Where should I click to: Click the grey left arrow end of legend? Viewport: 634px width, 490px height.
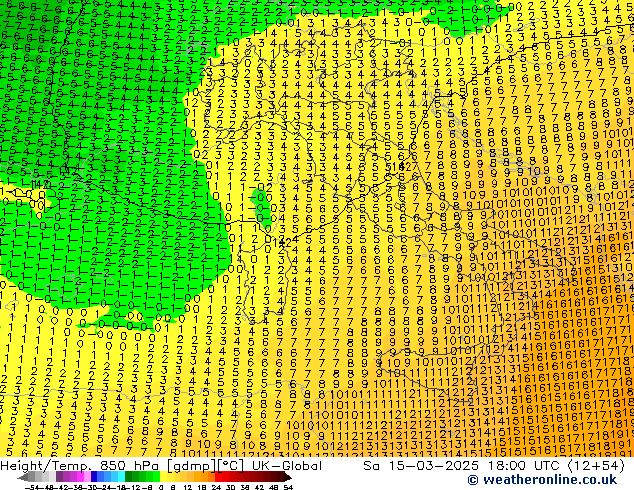[x=22, y=477]
